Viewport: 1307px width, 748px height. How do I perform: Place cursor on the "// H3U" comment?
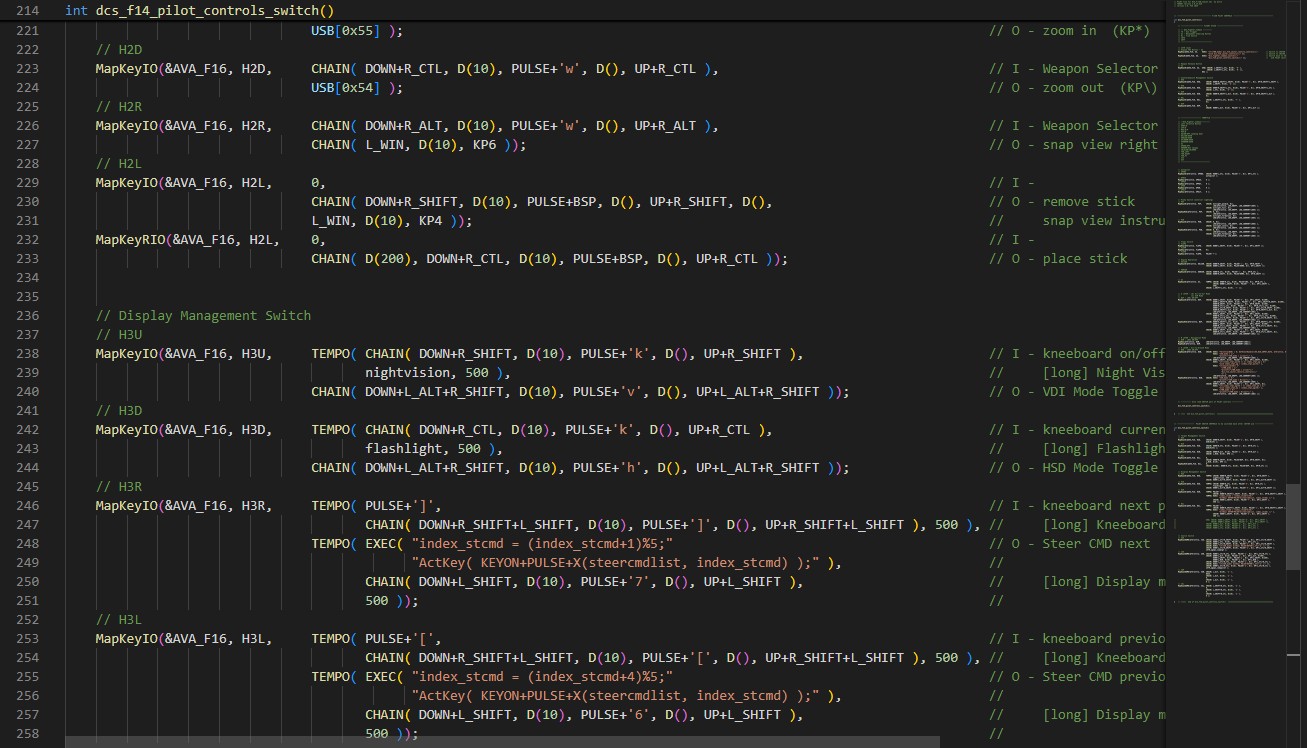[x=118, y=335]
